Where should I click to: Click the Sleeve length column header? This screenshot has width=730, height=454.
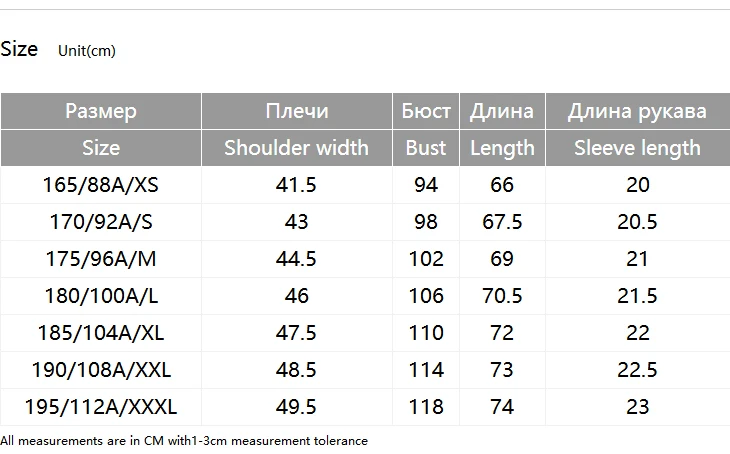point(638,148)
